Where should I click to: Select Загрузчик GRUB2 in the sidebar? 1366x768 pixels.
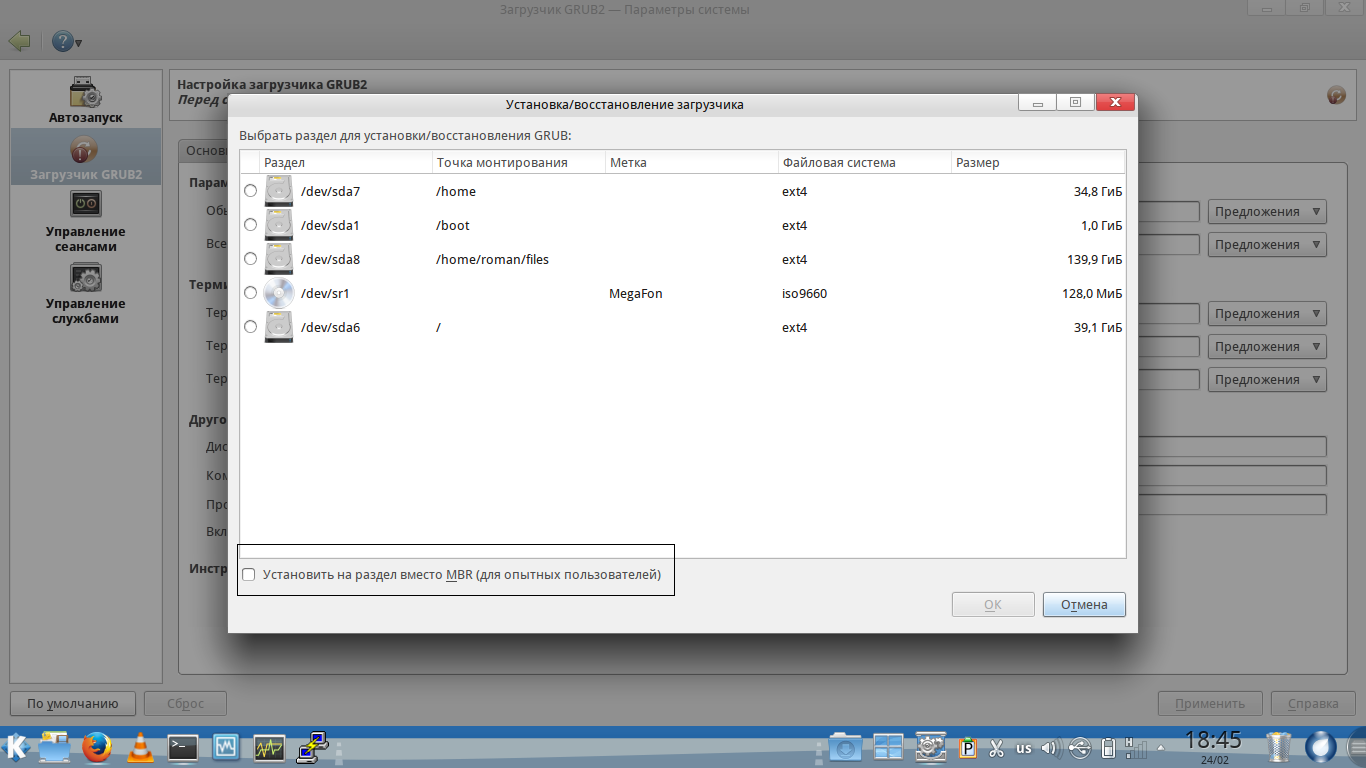click(x=86, y=157)
